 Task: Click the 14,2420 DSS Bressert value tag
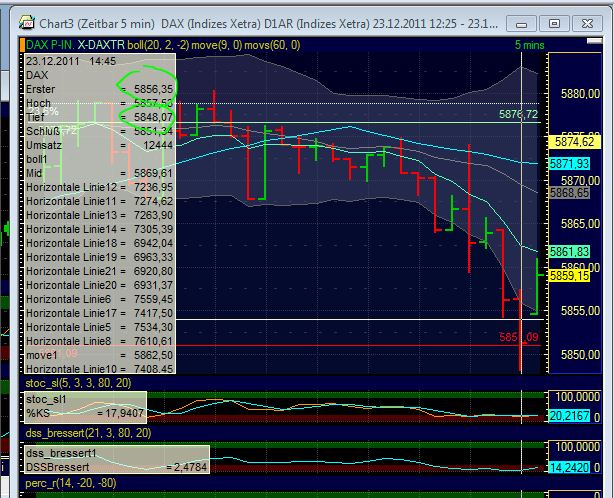pos(568,467)
